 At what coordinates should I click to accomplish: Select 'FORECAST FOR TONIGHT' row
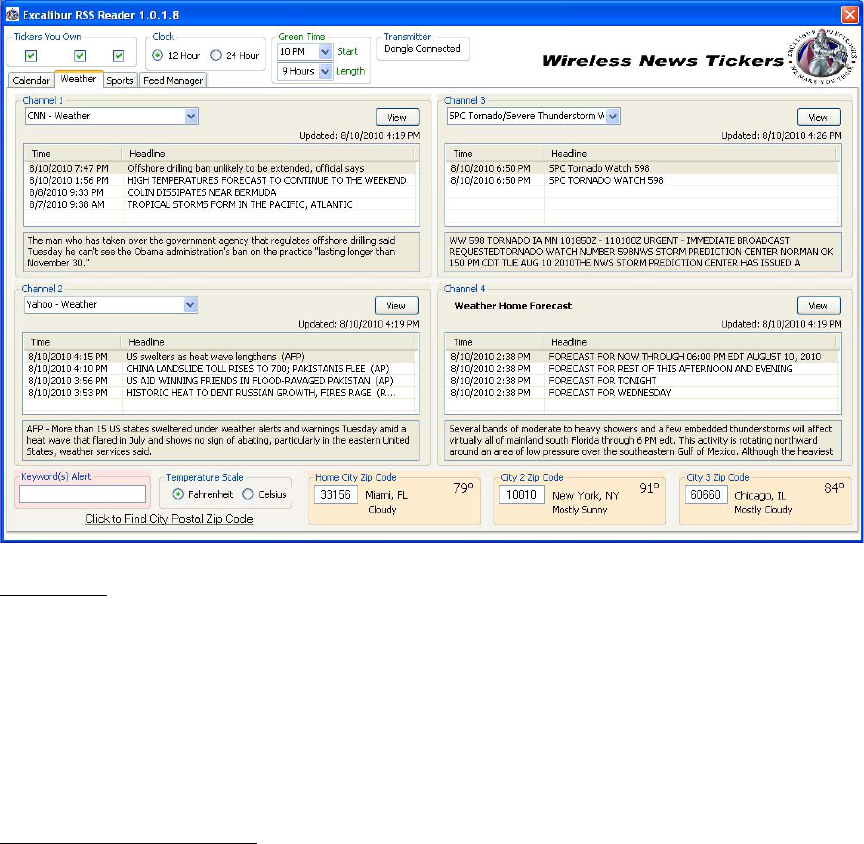(642, 381)
